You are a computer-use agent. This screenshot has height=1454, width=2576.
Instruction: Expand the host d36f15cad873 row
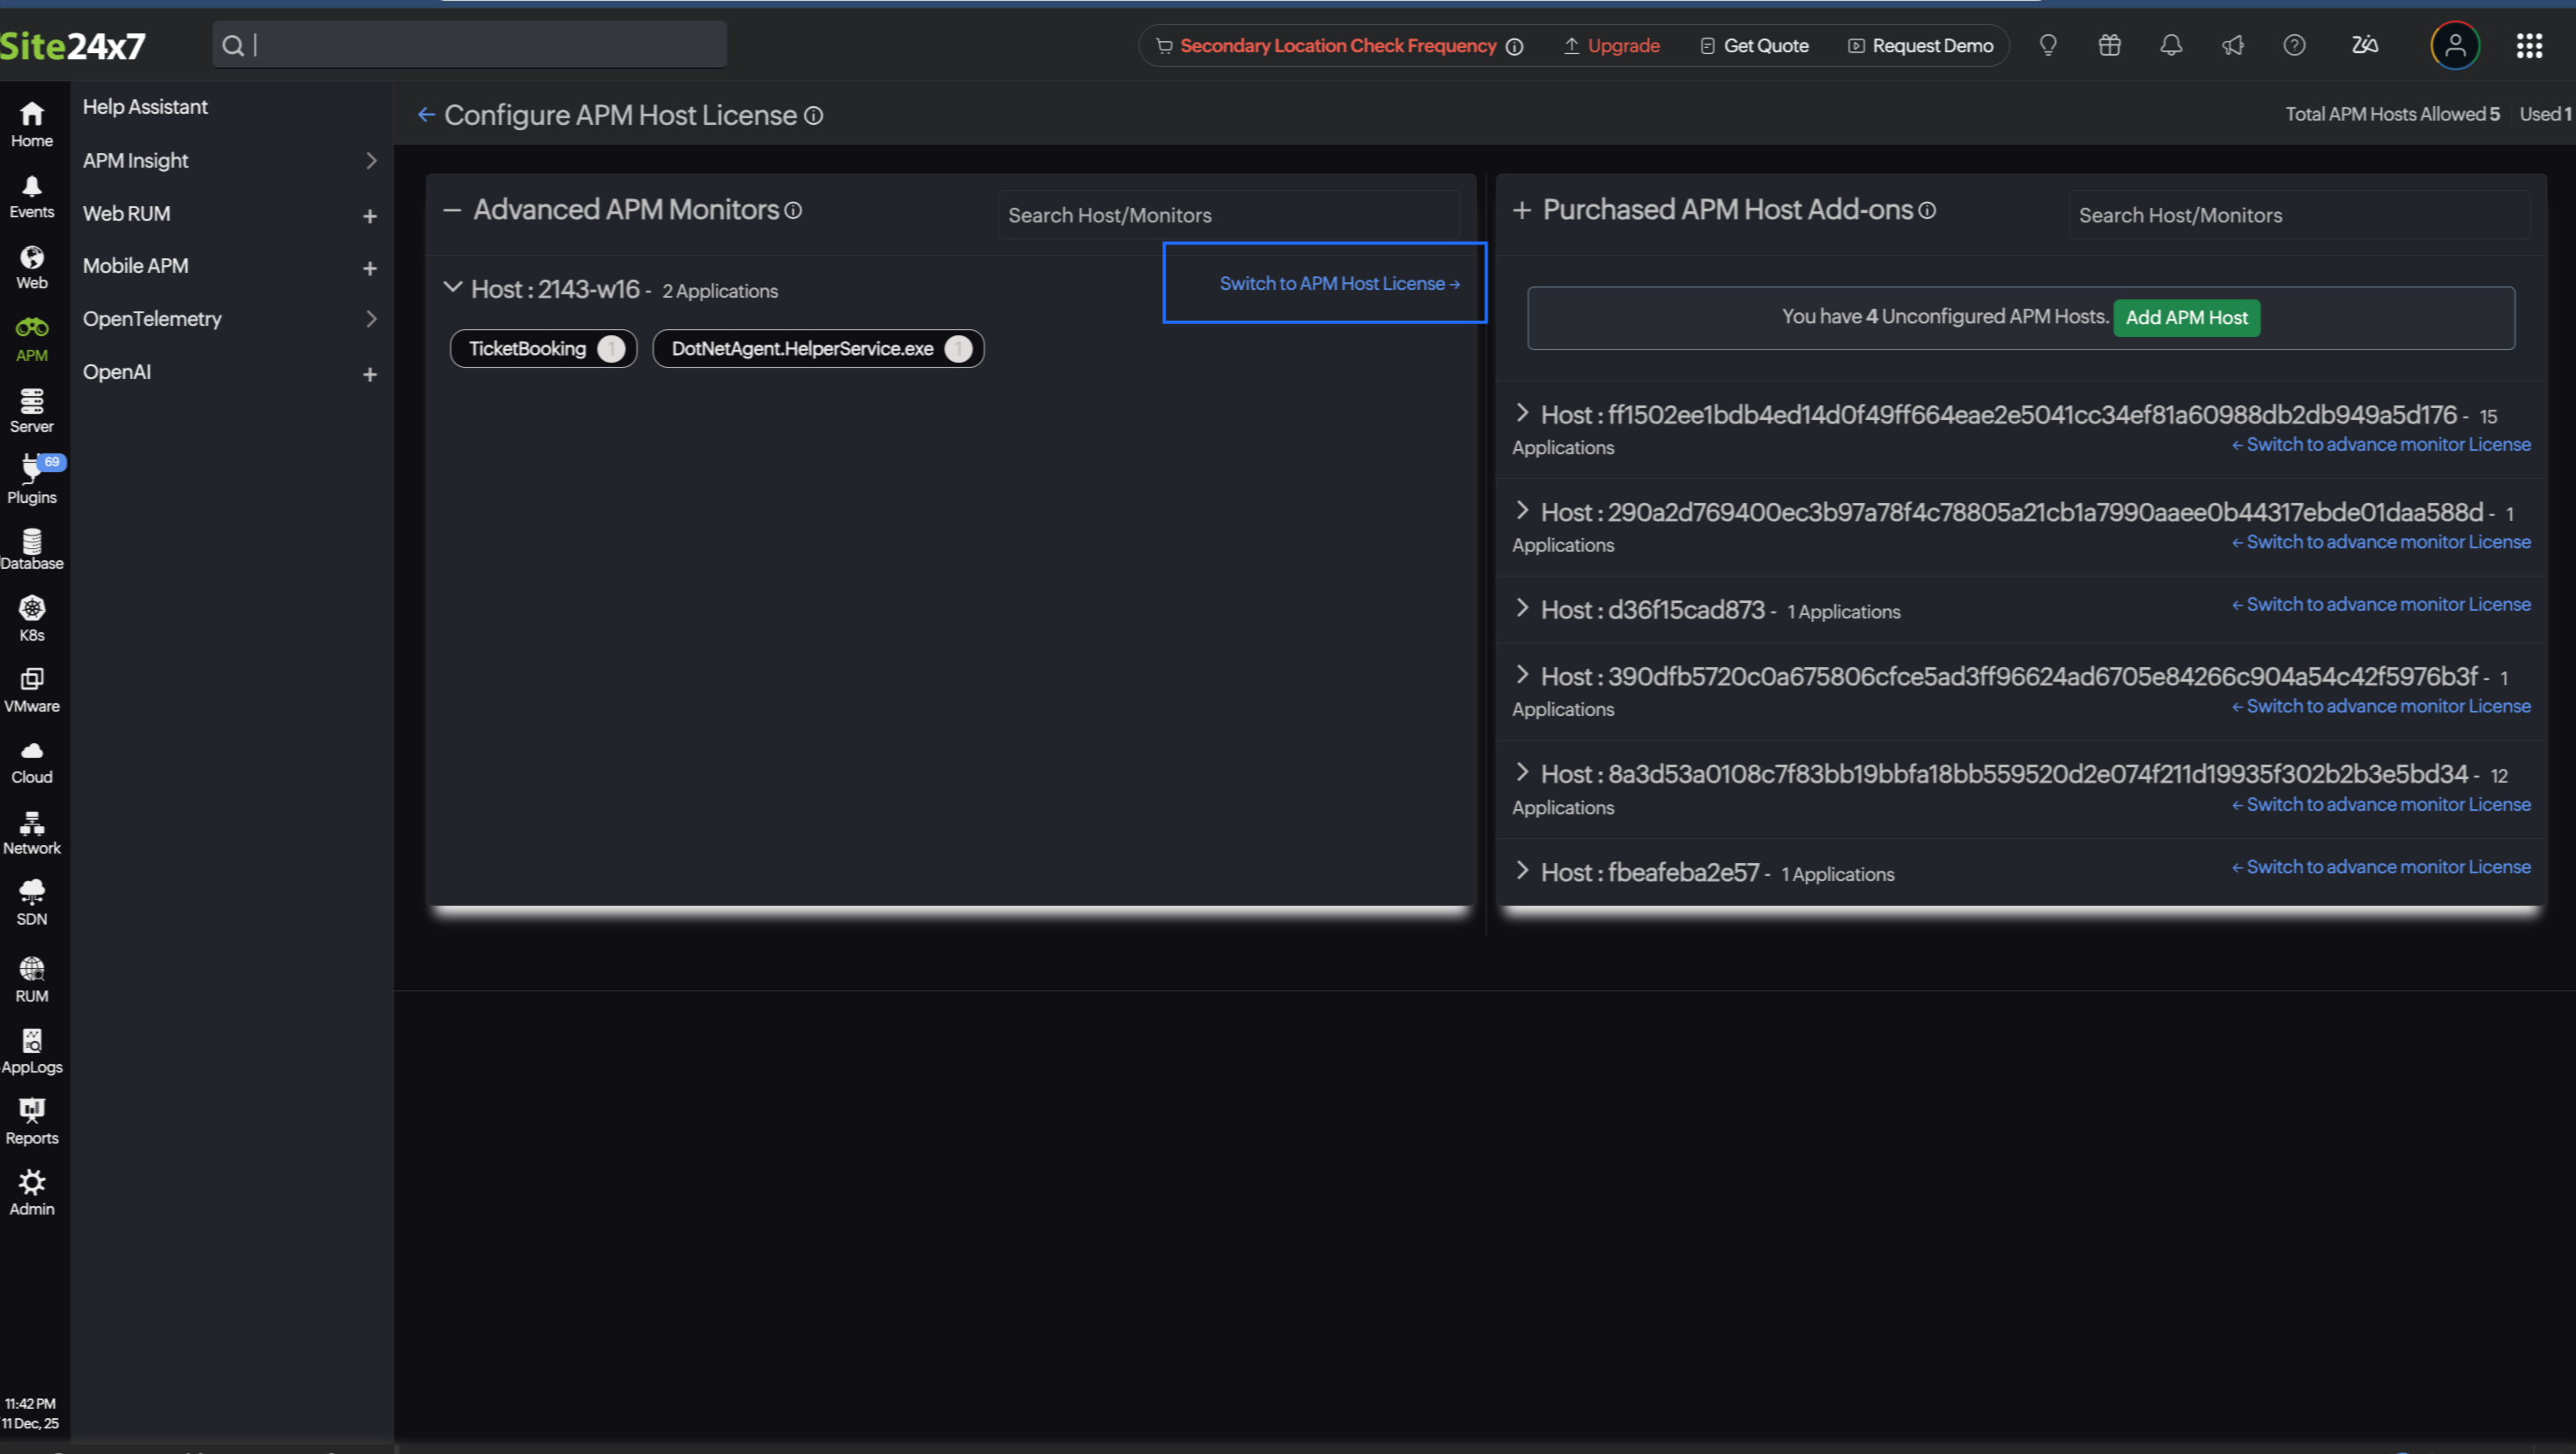tap(1523, 609)
